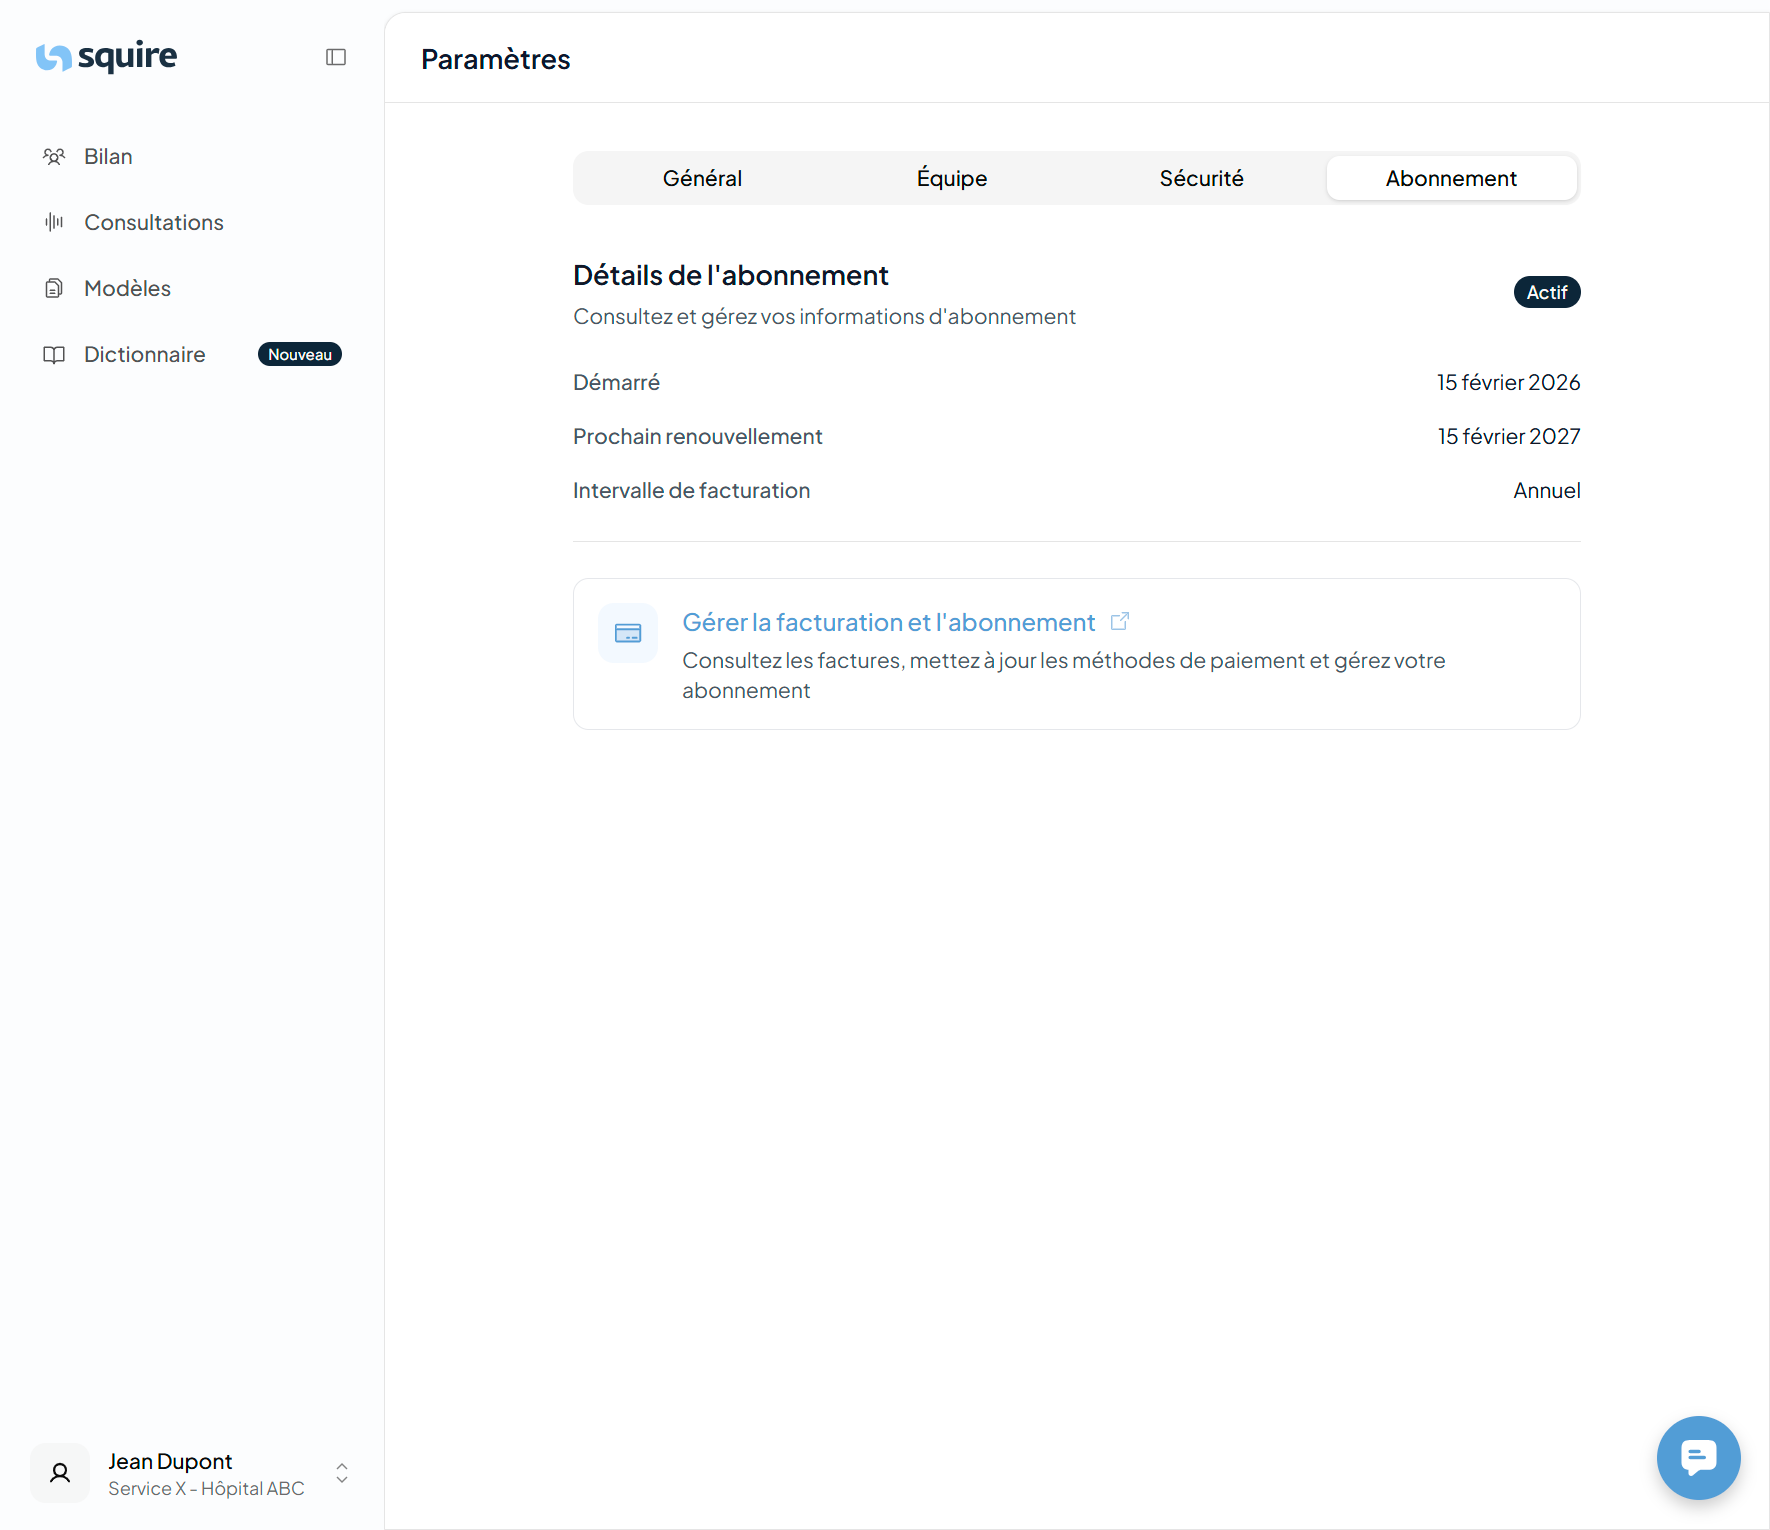This screenshot has height=1530, width=1770.
Task: Open the Bilan page
Action: [108, 156]
